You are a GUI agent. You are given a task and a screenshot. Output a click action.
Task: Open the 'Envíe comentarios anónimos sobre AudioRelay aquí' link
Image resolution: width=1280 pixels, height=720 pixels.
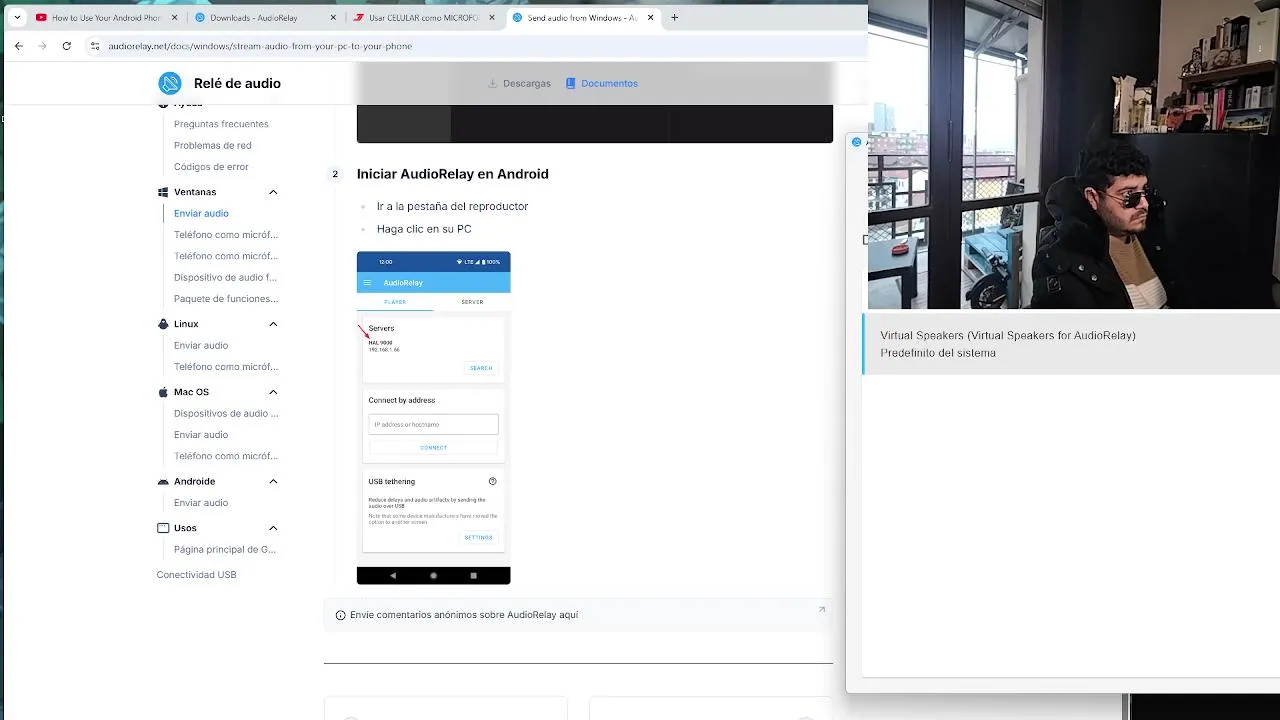pyautogui.click(x=464, y=615)
